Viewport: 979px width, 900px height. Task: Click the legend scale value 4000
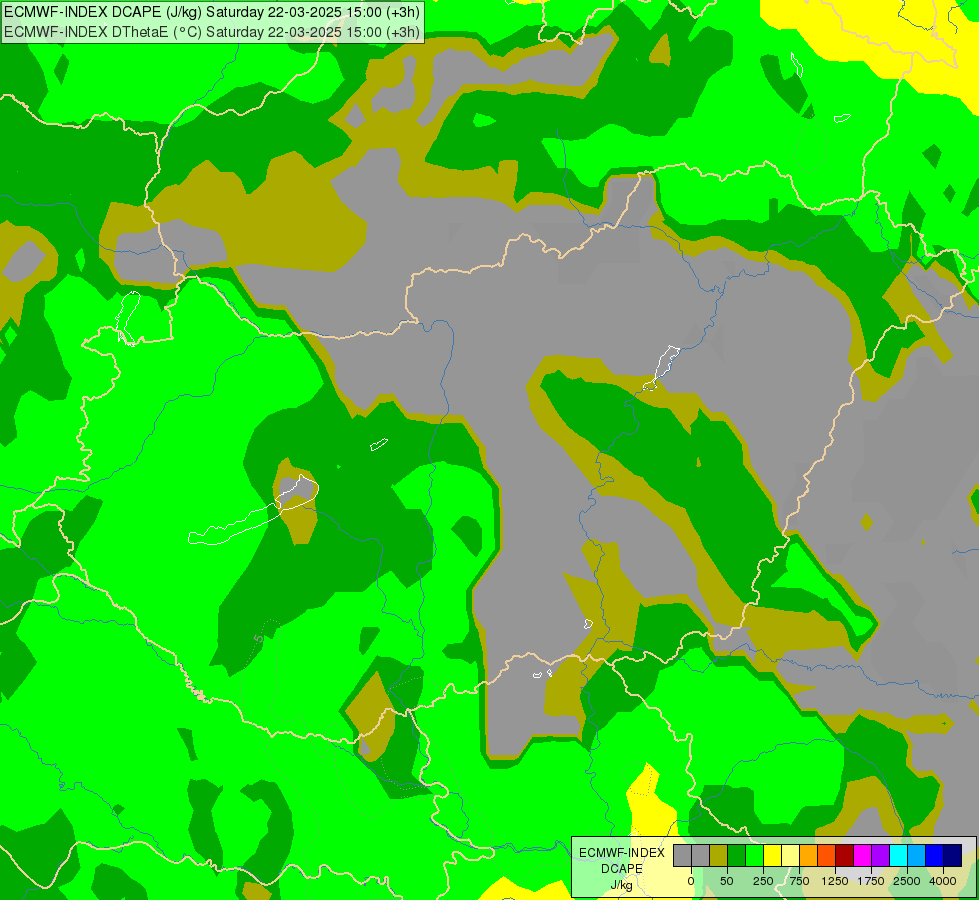[x=943, y=881]
